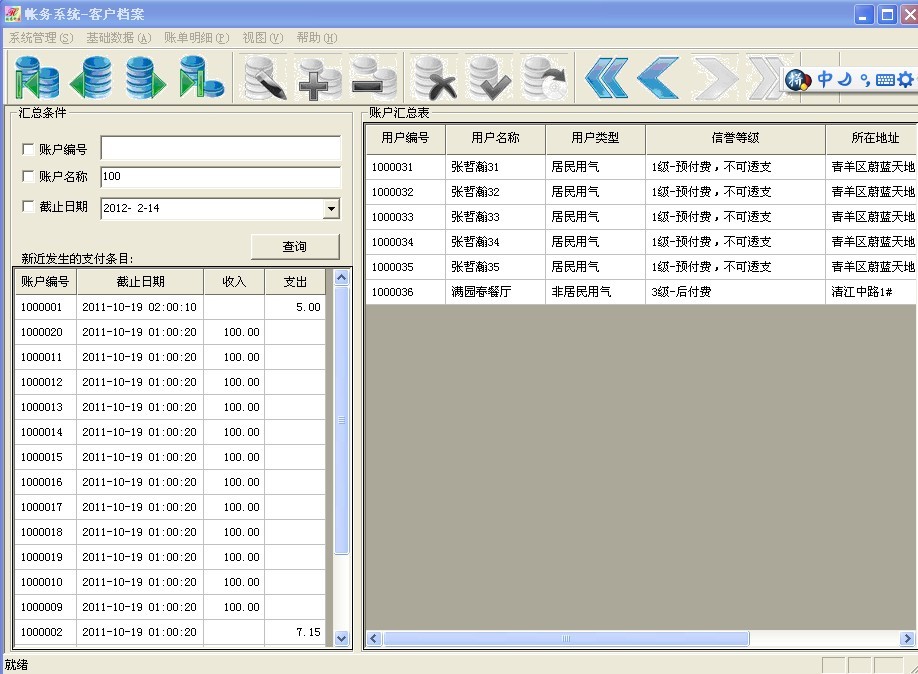Tick the 账户名称 checkbox
918x674 pixels.
click(x=28, y=177)
